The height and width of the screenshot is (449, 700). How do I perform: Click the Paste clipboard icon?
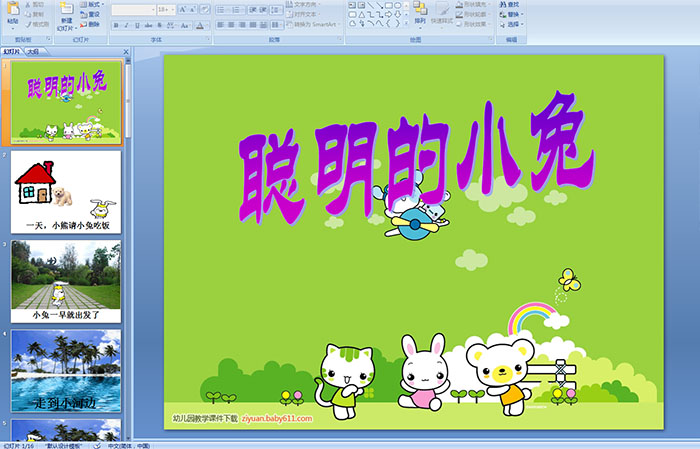click(x=13, y=8)
